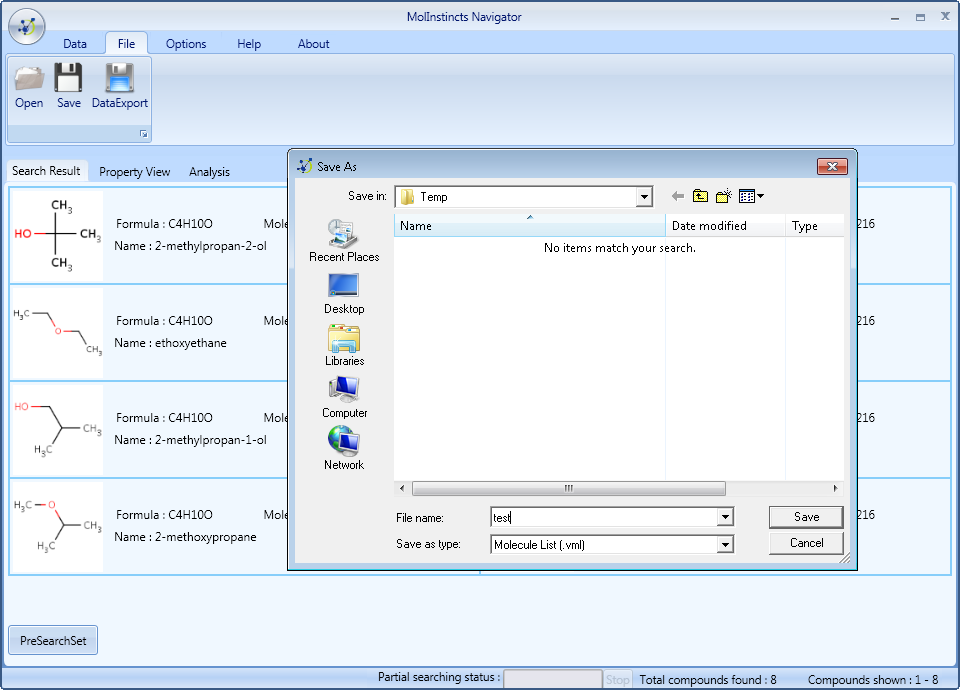Image resolution: width=960 pixels, height=690 pixels.
Task: Switch to the Analysis tab
Action: click(209, 172)
